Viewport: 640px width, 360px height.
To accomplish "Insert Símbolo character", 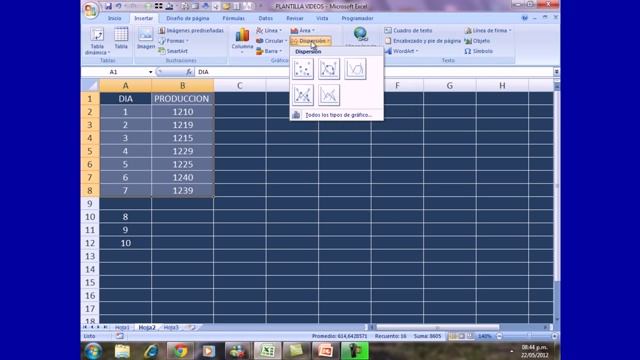I will pos(478,51).
